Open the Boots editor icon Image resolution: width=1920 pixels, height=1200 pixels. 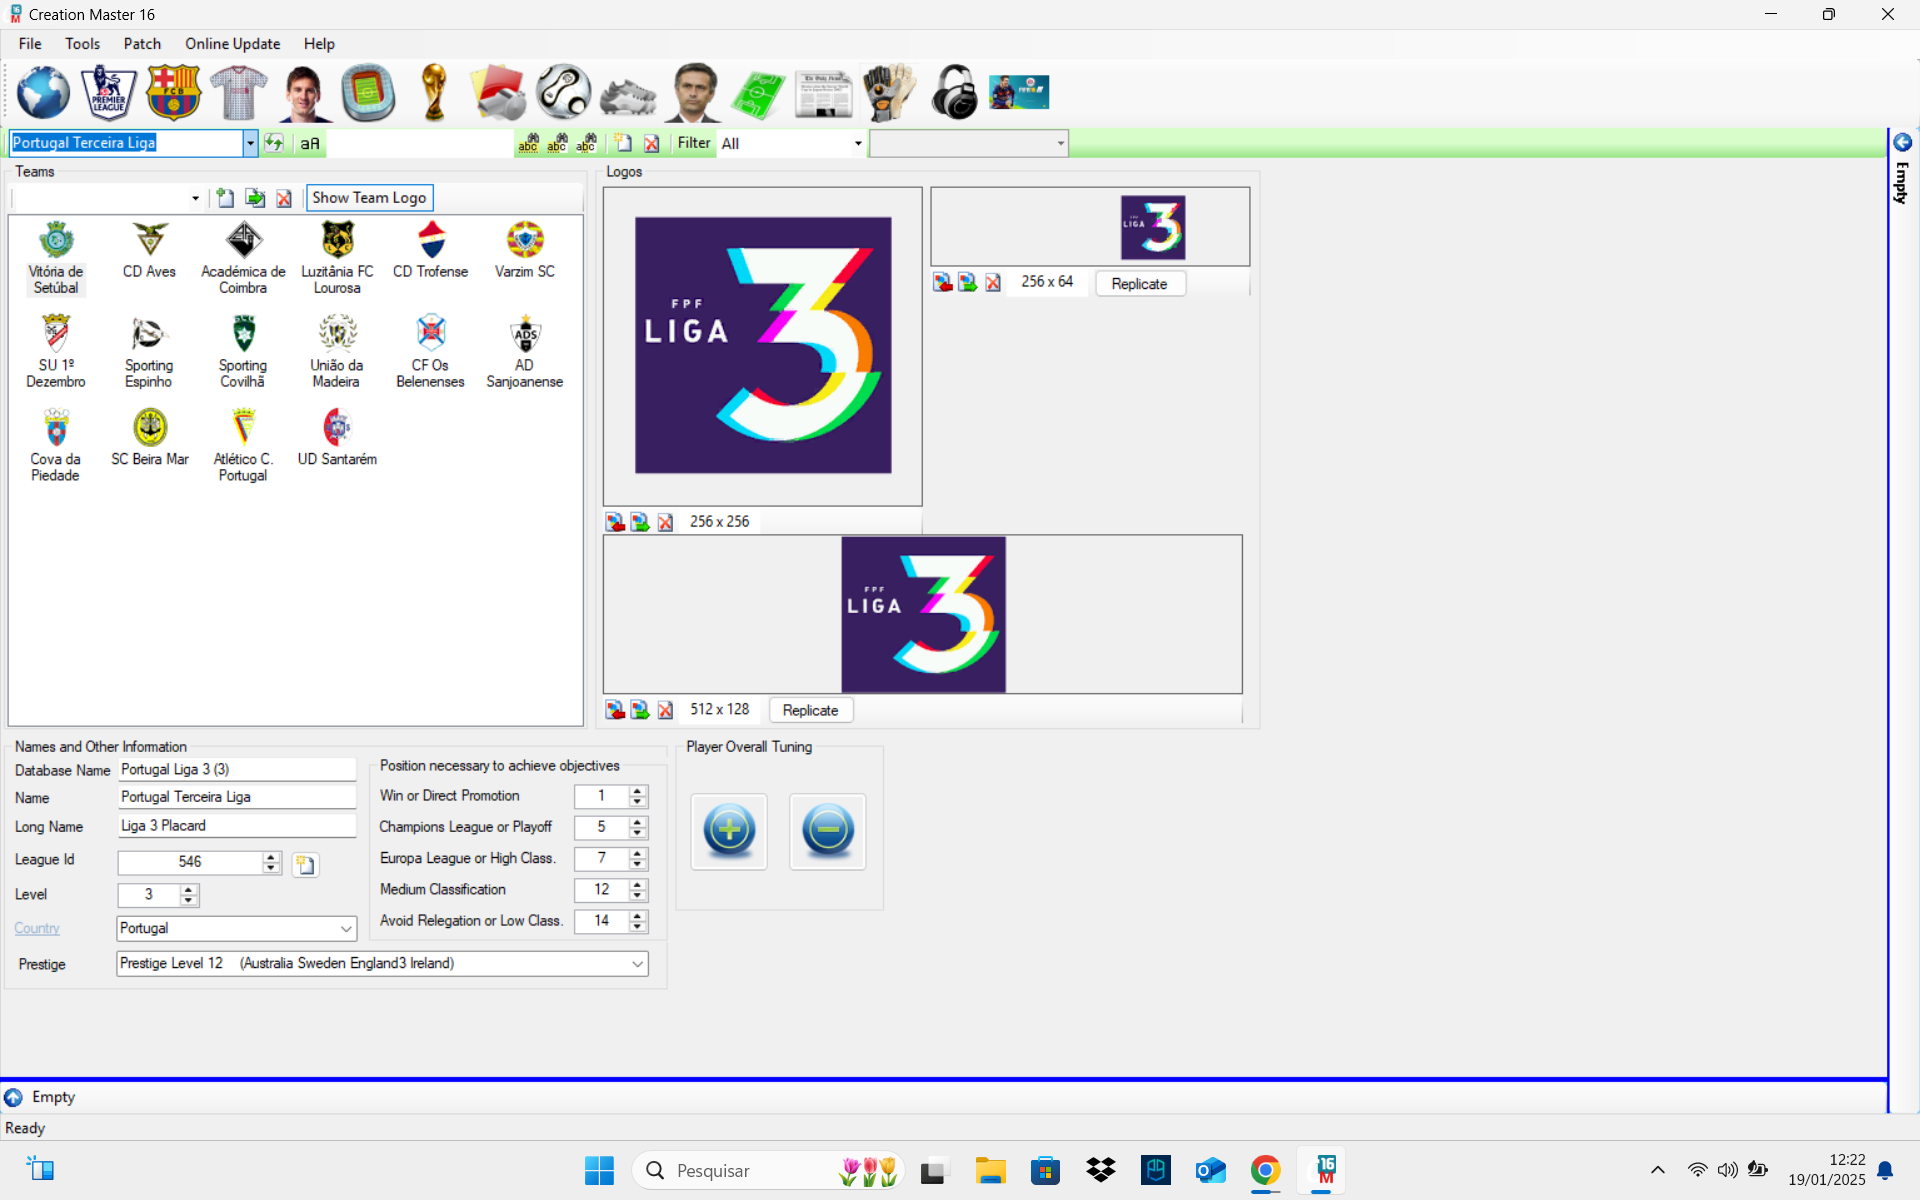pyautogui.click(x=628, y=95)
